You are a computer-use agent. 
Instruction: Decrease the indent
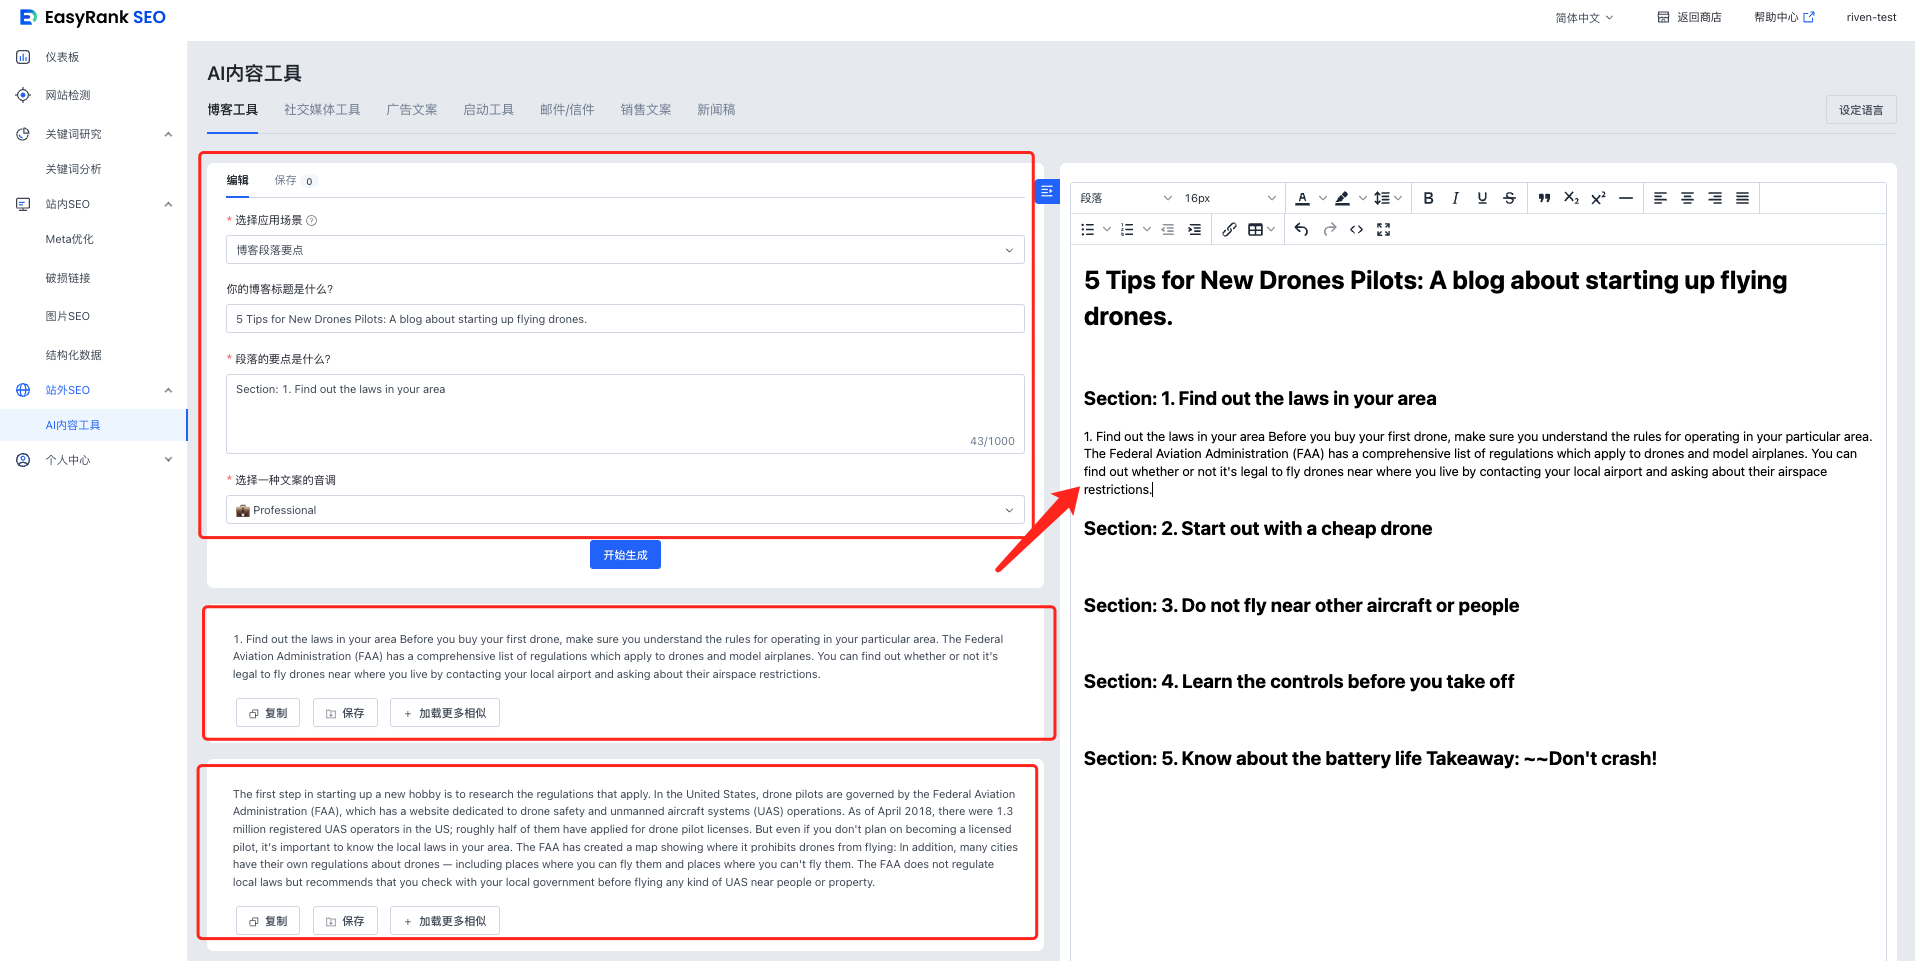pos(1167,229)
